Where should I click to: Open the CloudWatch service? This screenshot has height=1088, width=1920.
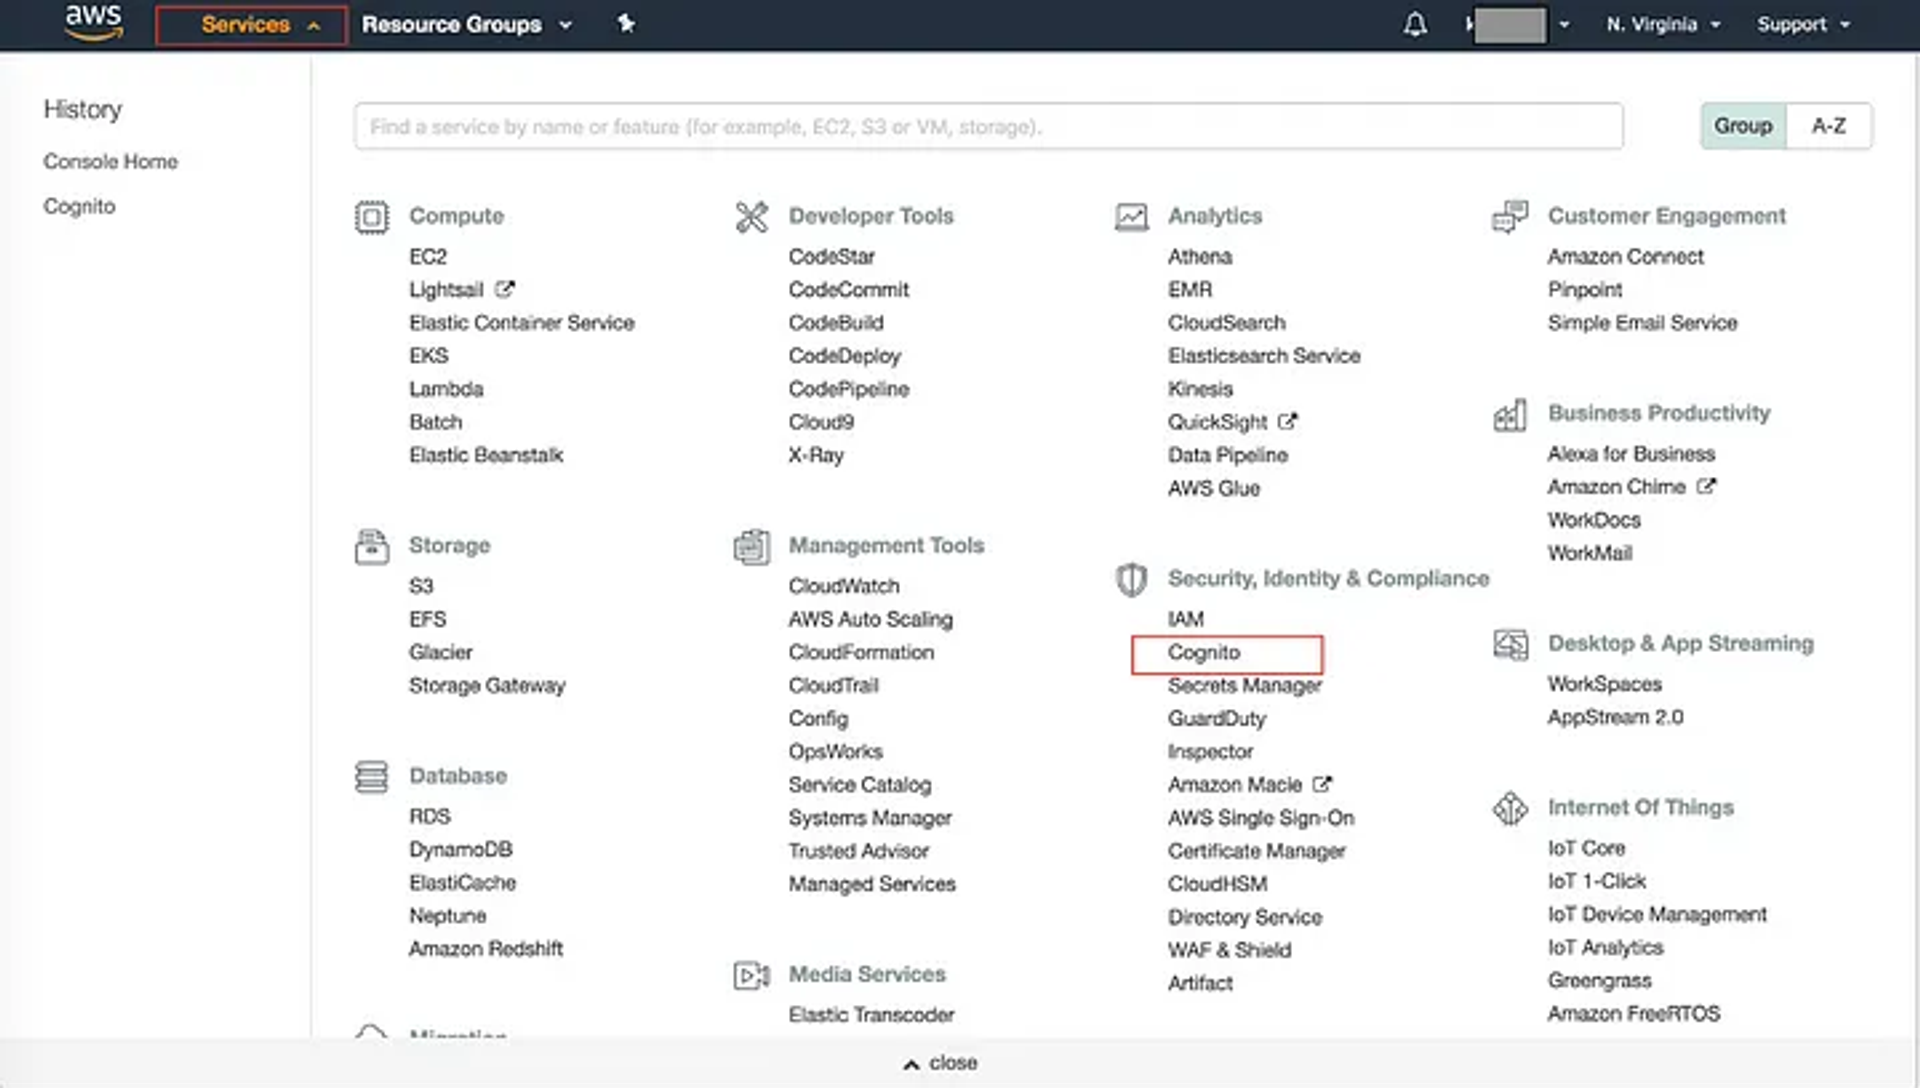coord(844,586)
